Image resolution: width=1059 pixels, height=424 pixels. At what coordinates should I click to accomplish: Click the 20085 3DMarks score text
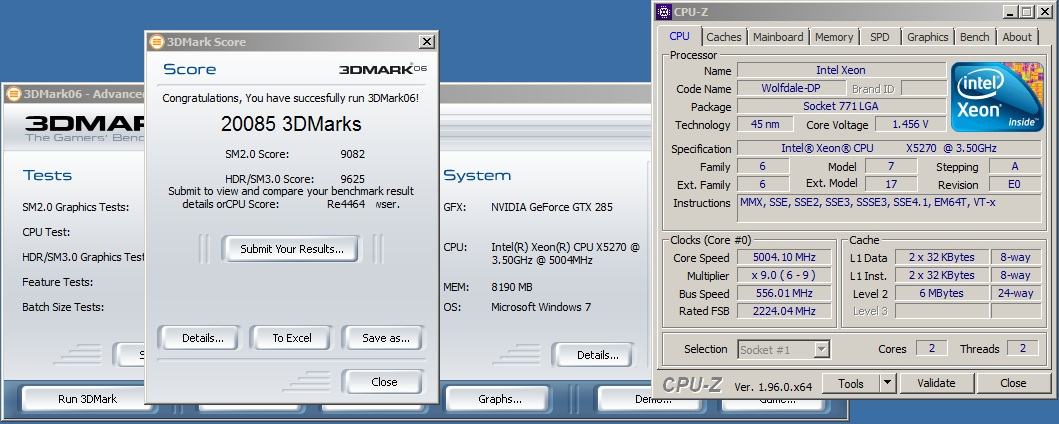[291, 124]
